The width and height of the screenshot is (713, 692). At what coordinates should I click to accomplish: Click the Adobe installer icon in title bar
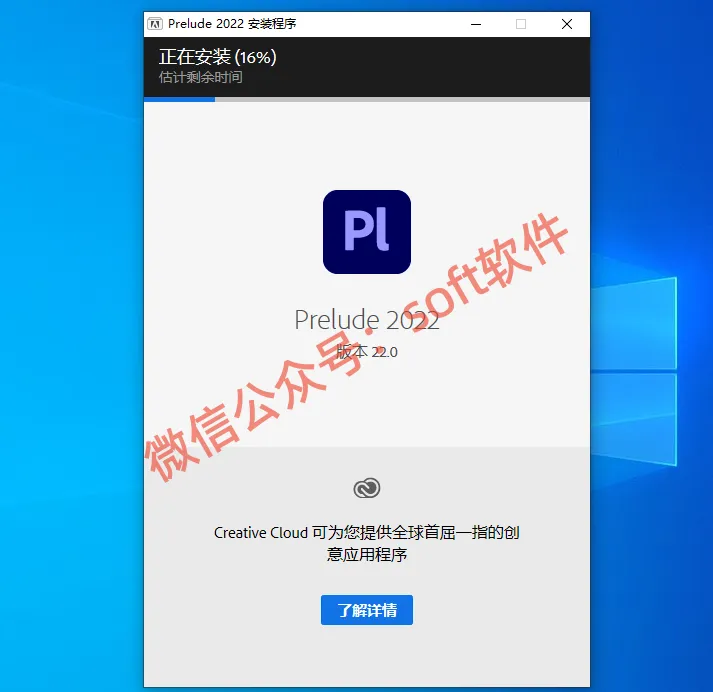[x=155, y=24]
